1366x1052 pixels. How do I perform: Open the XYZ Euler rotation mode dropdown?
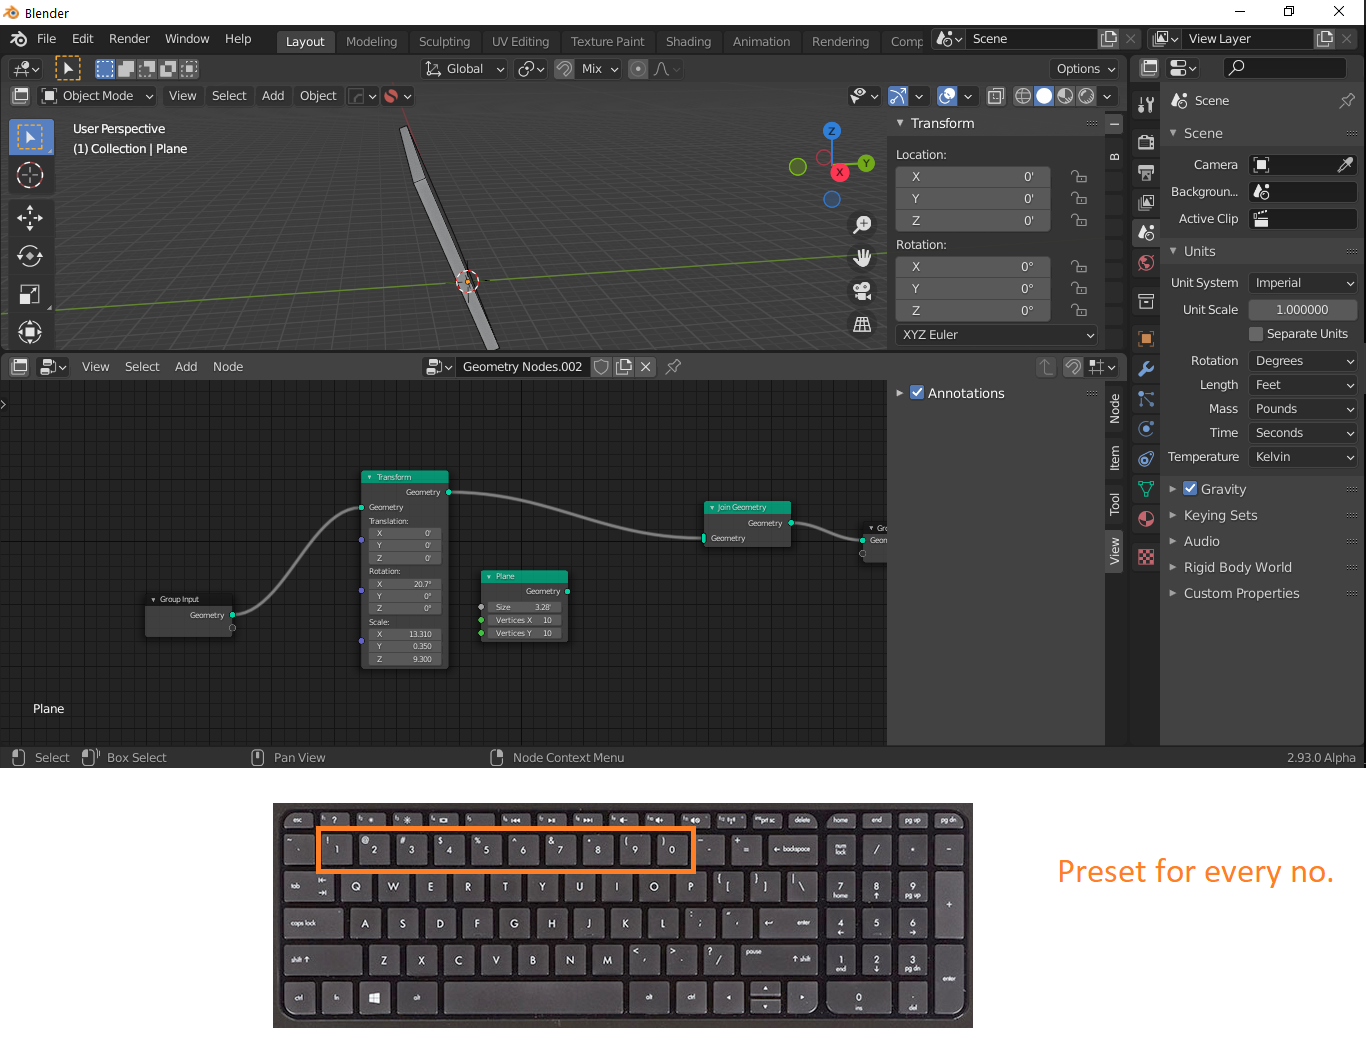pyautogui.click(x=997, y=335)
